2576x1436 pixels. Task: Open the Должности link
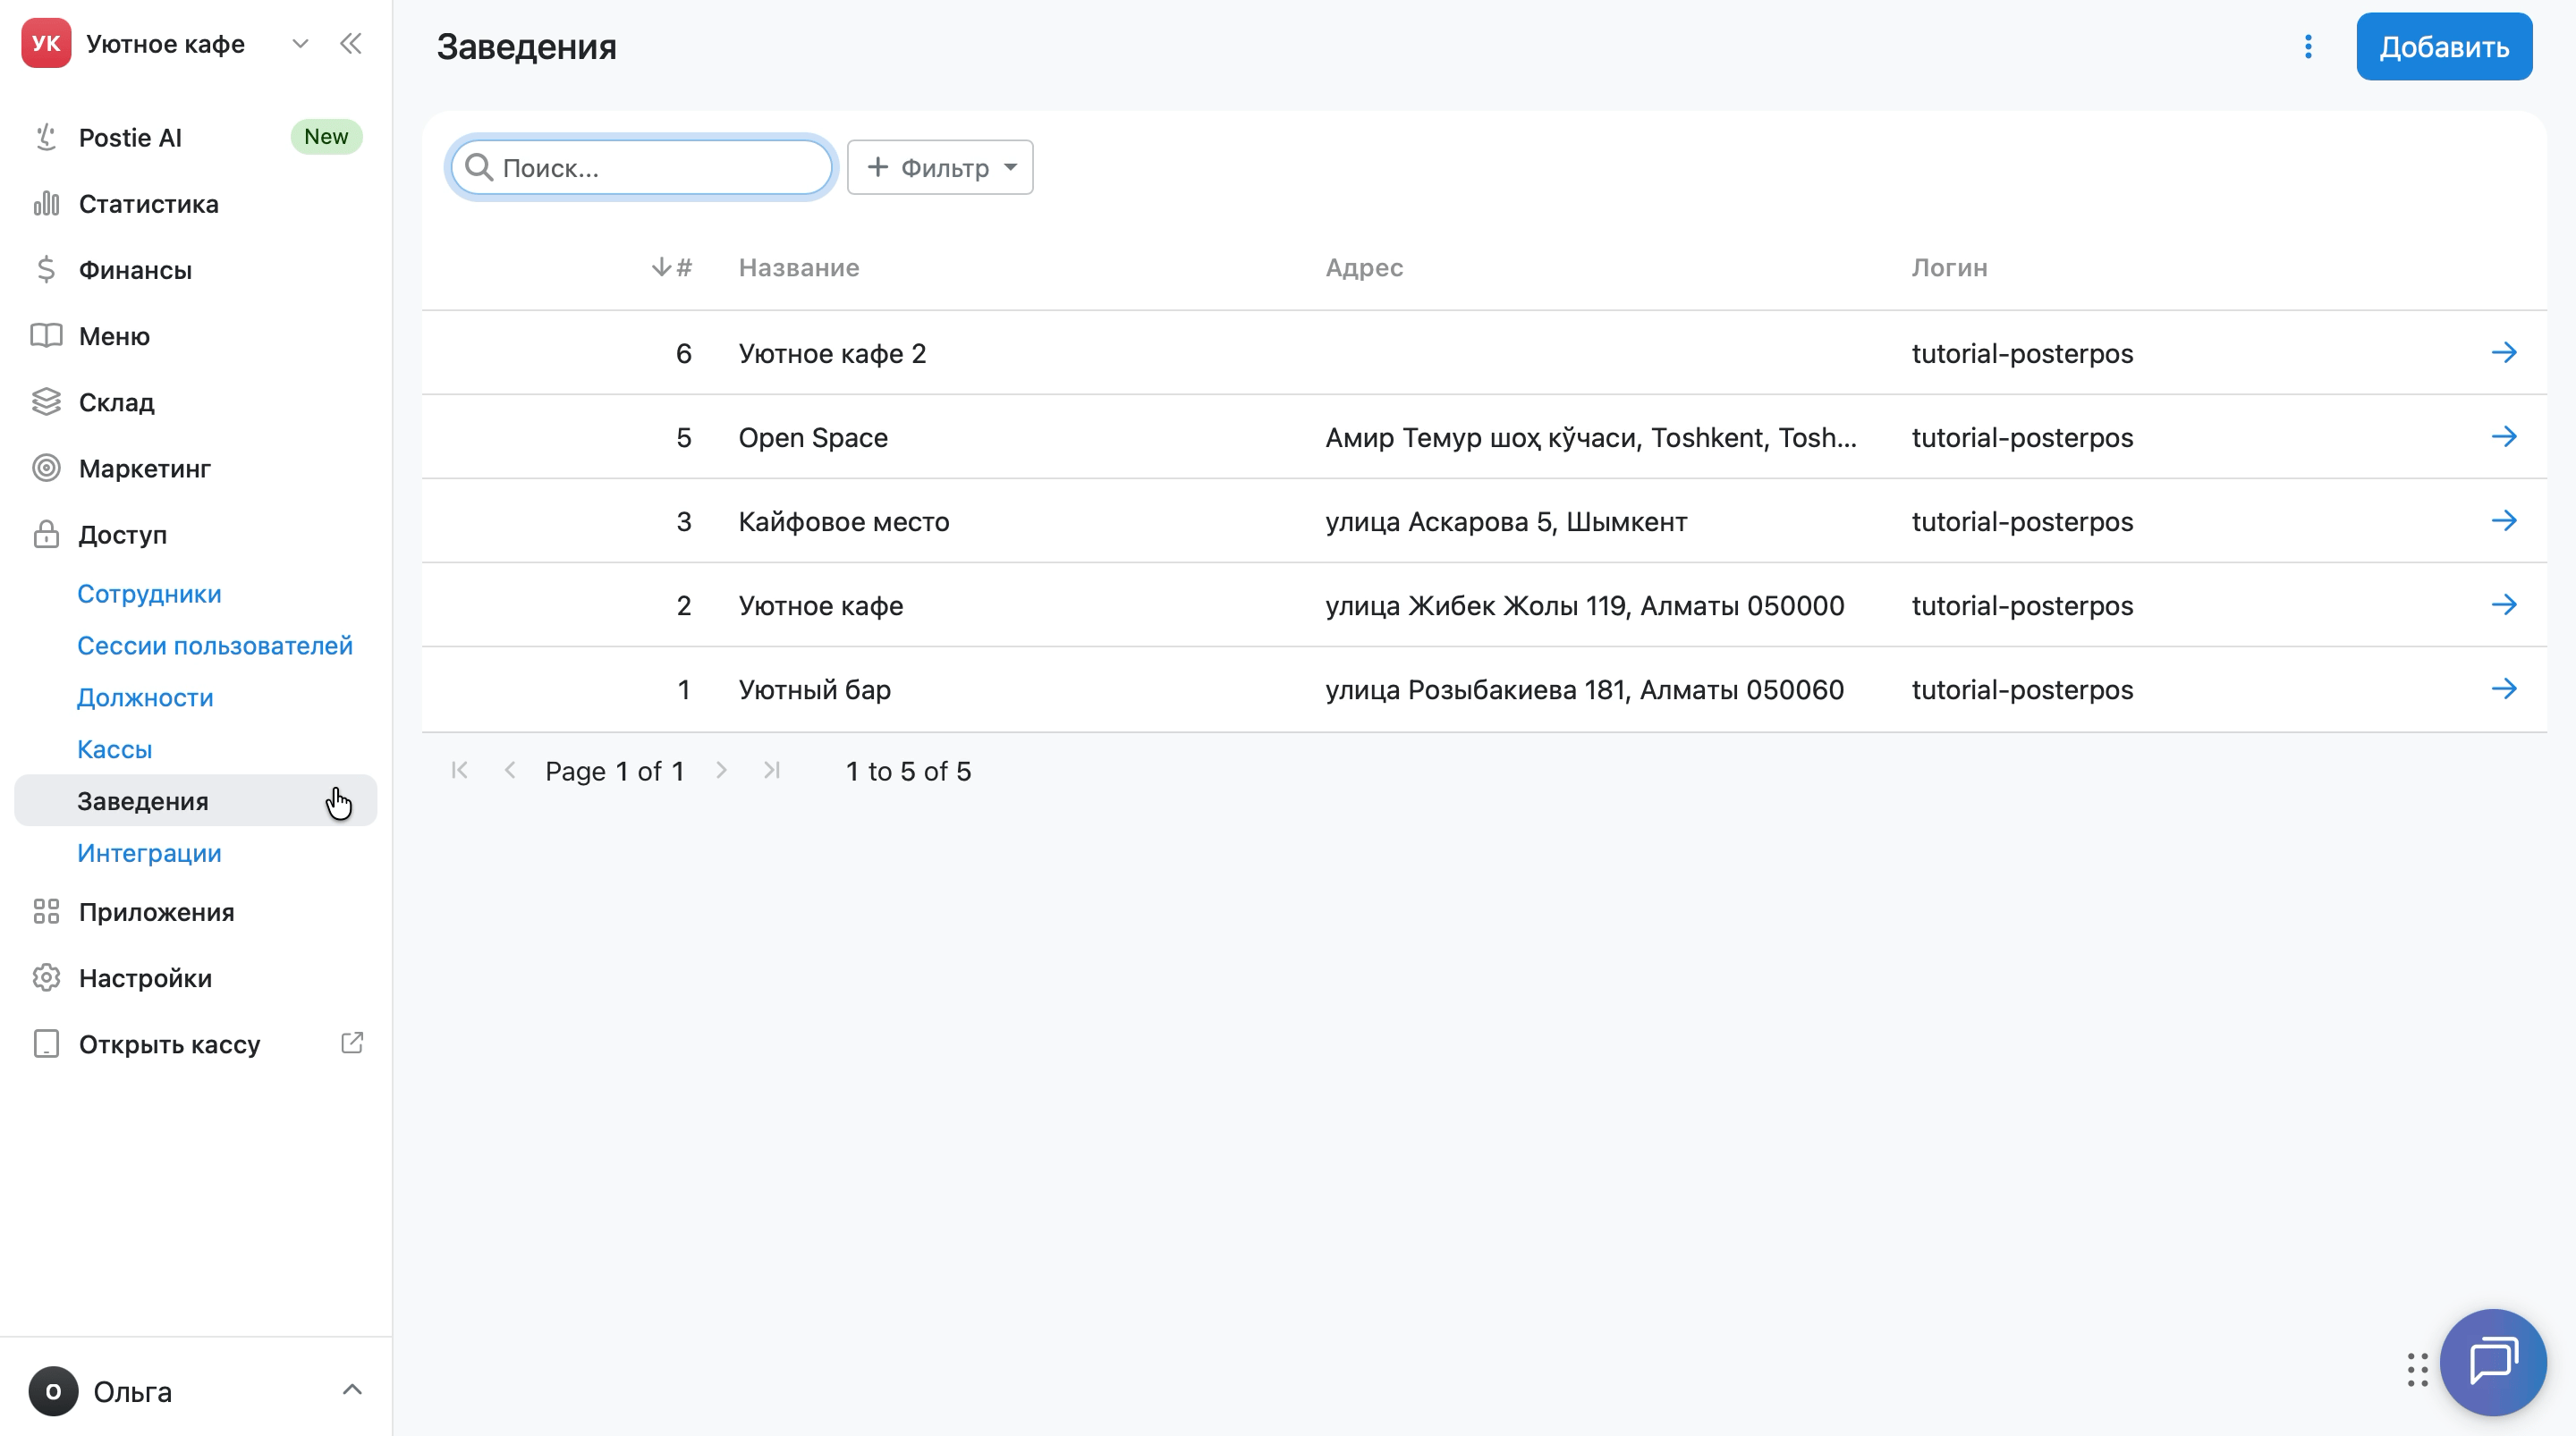click(x=145, y=698)
